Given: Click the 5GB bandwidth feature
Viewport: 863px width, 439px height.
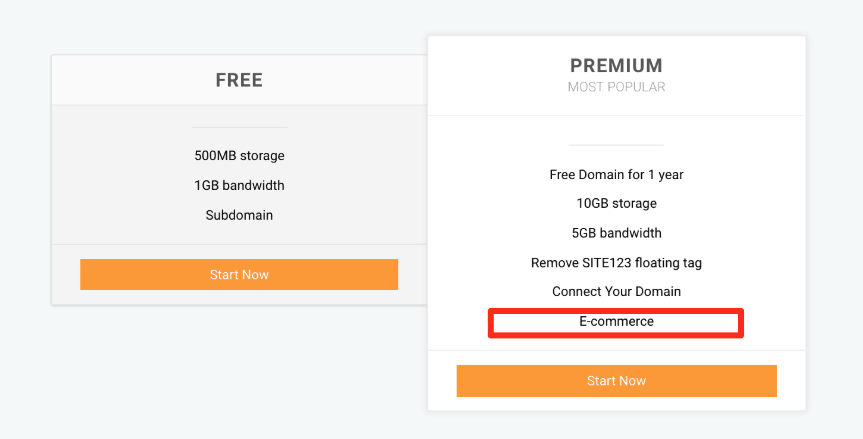Looking at the screenshot, I should [616, 233].
